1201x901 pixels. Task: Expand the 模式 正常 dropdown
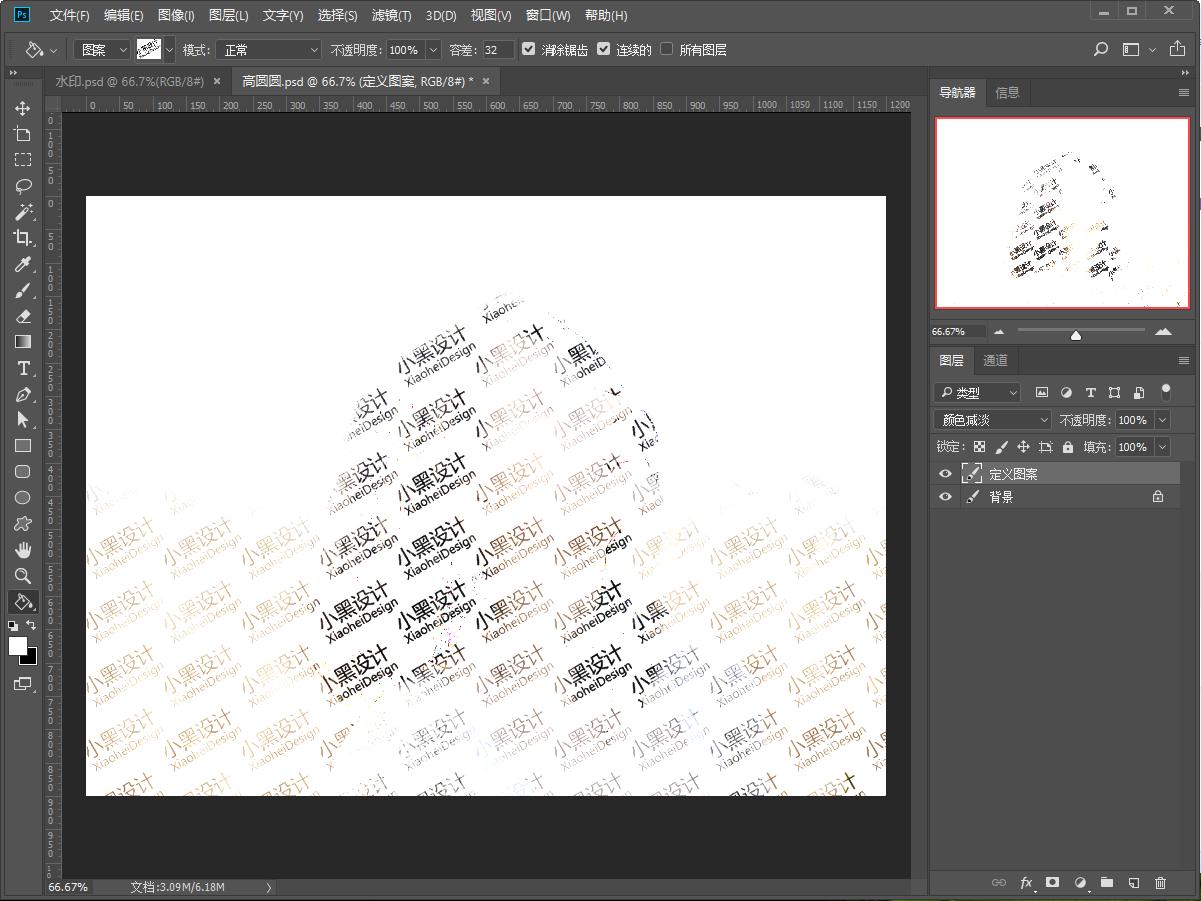(x=269, y=49)
